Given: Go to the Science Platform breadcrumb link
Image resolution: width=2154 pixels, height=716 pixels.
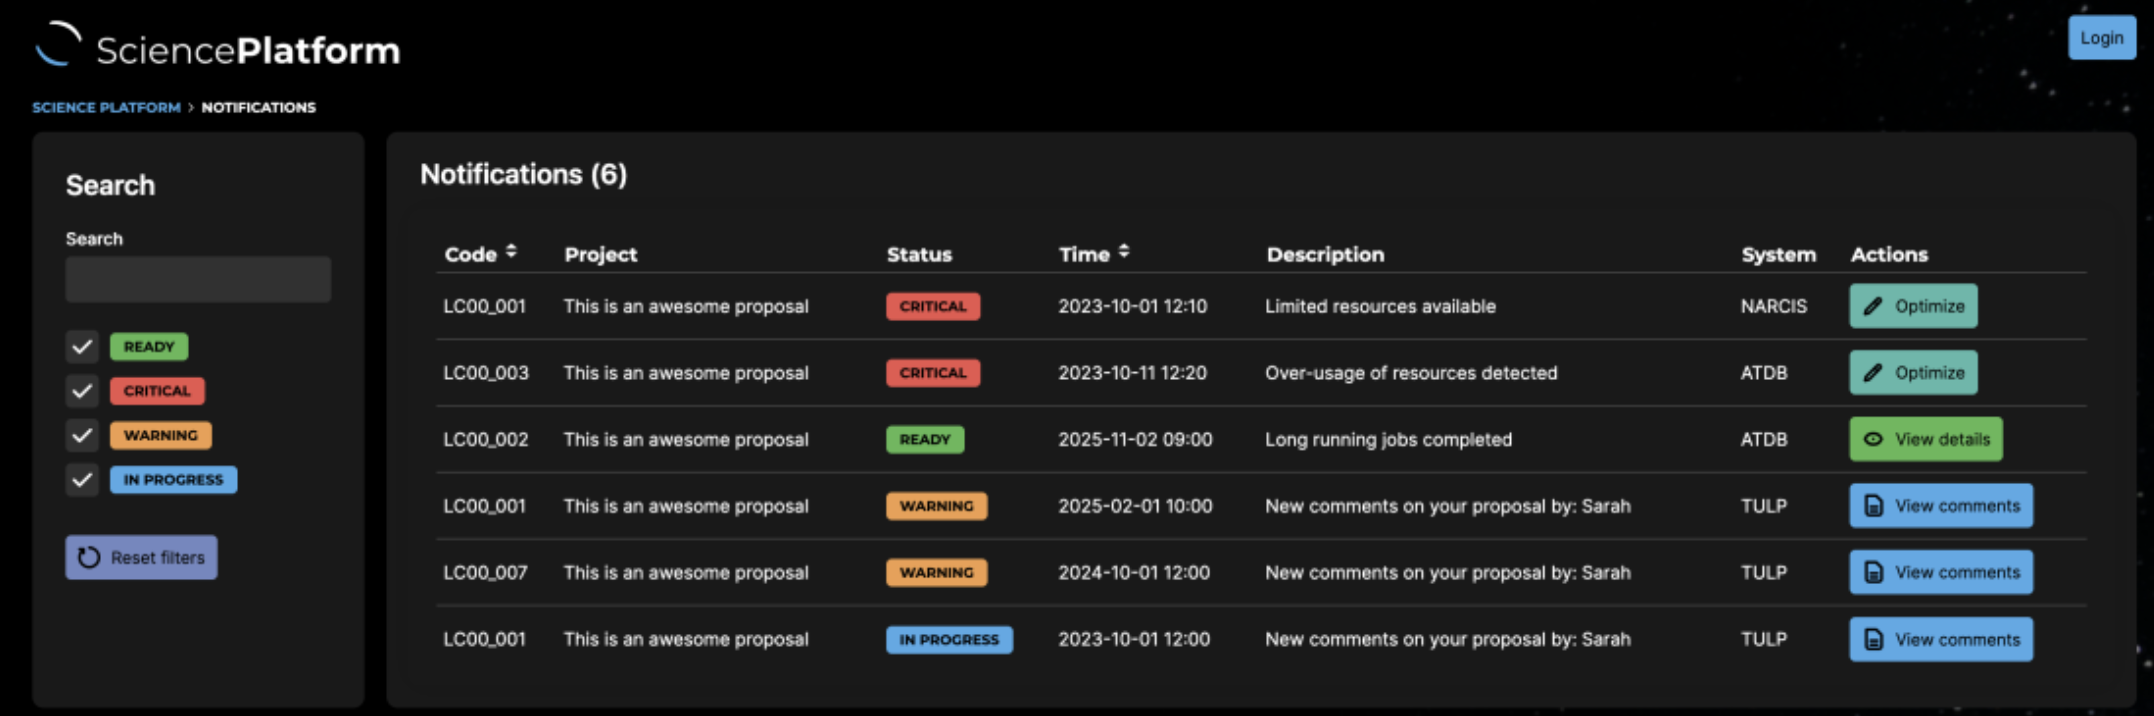Looking at the screenshot, I should pyautogui.click(x=106, y=107).
